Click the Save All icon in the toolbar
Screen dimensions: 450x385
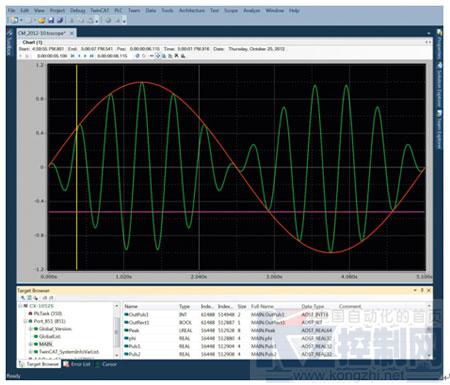[x=60, y=20]
